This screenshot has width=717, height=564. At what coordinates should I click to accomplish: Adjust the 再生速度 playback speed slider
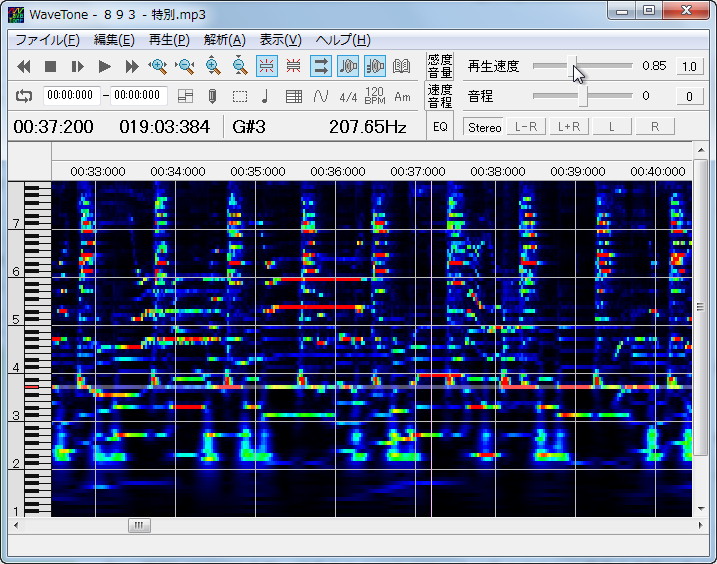click(x=574, y=66)
